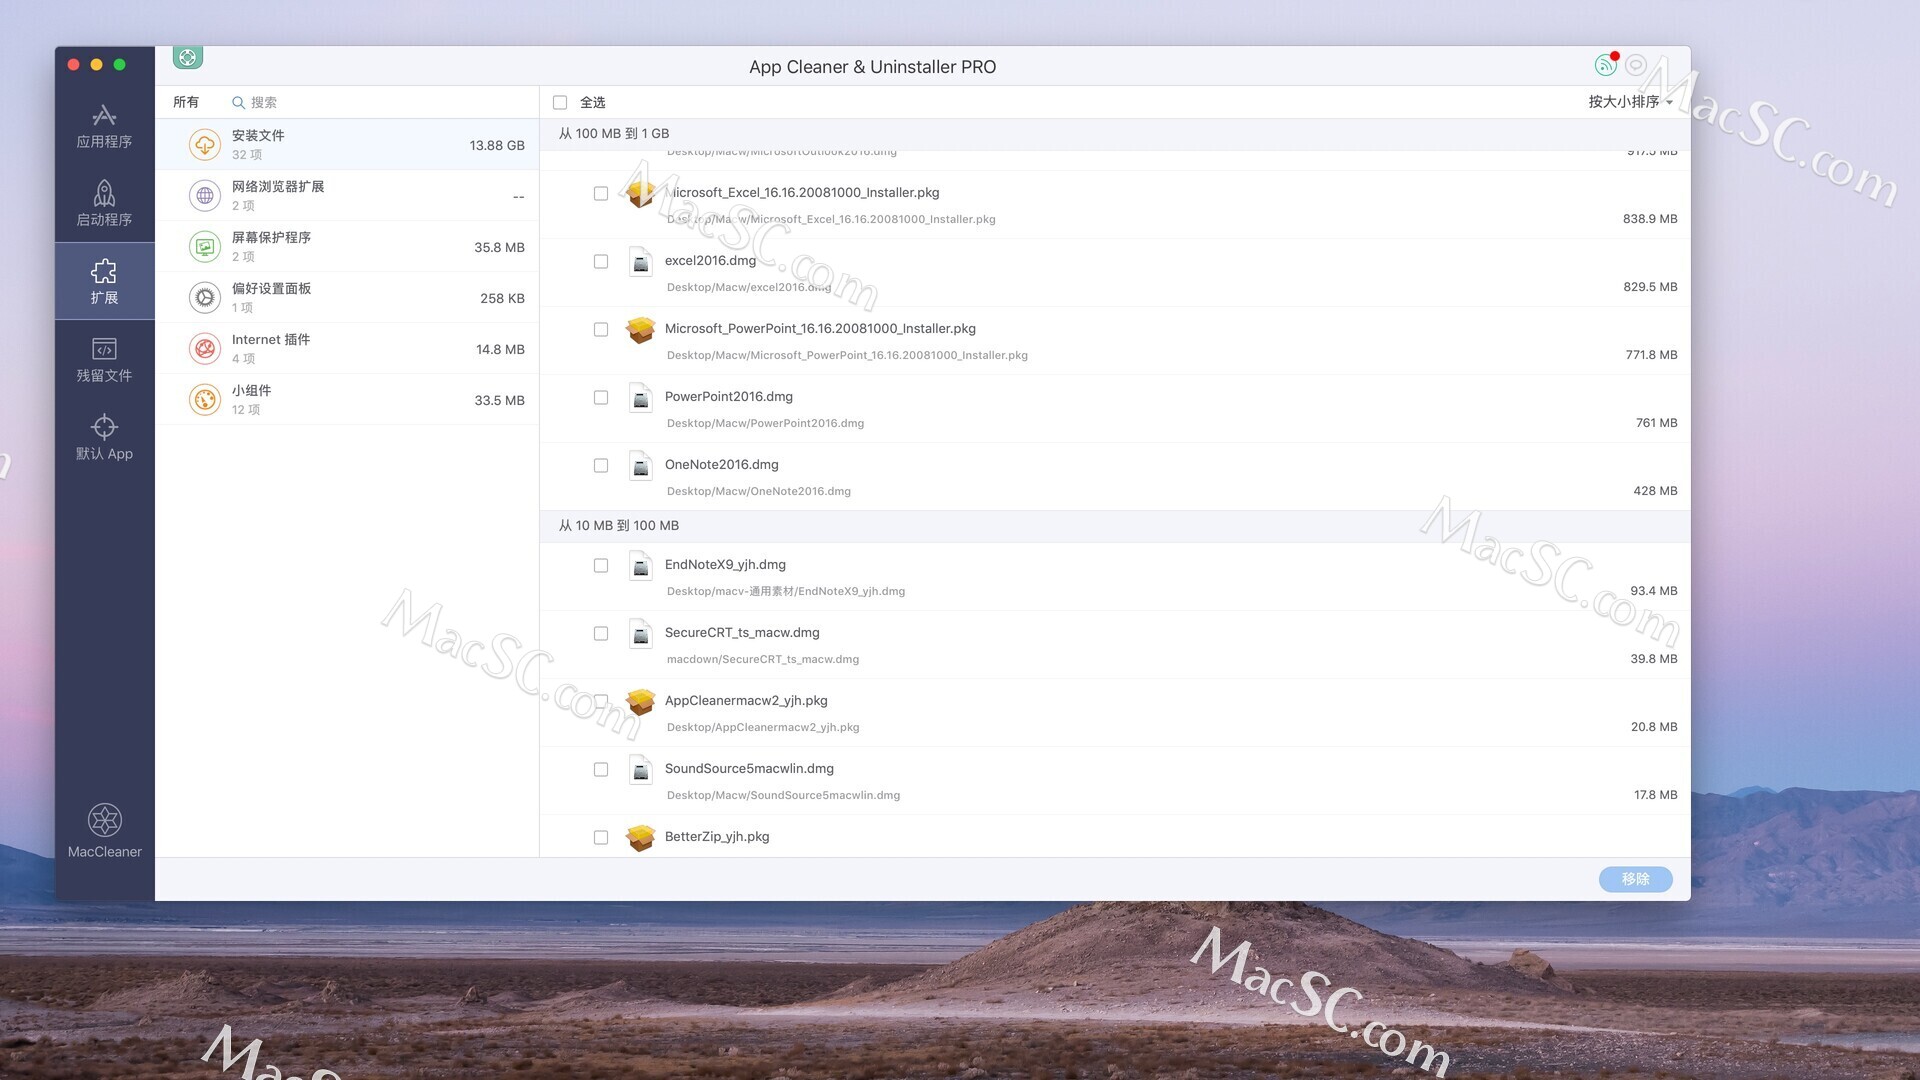Open the news feed icon with red dot
The width and height of the screenshot is (1920, 1080).
tap(1606, 65)
